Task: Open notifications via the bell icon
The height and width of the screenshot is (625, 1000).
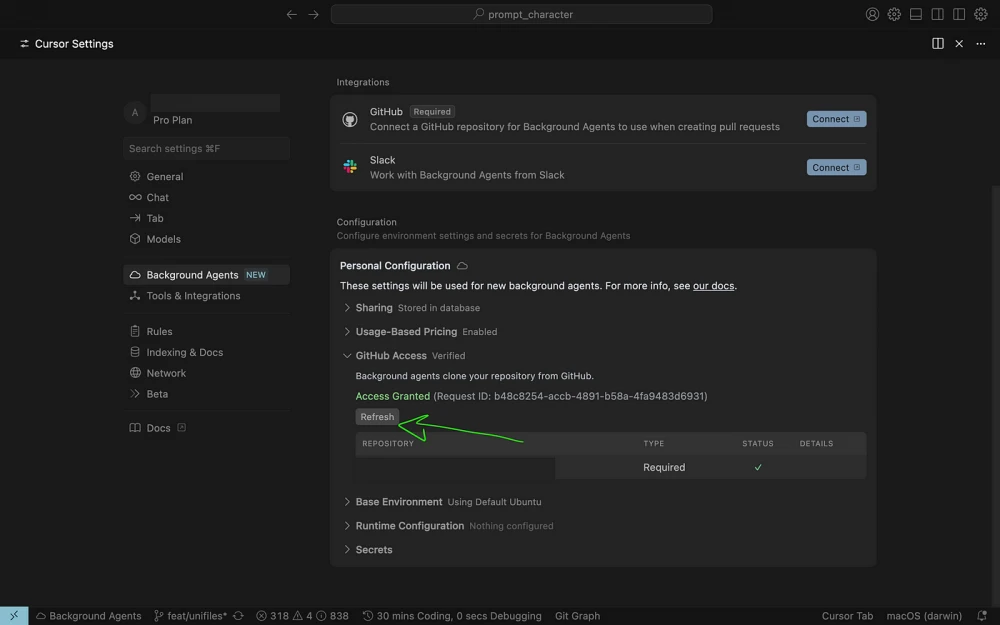Action: (981, 615)
